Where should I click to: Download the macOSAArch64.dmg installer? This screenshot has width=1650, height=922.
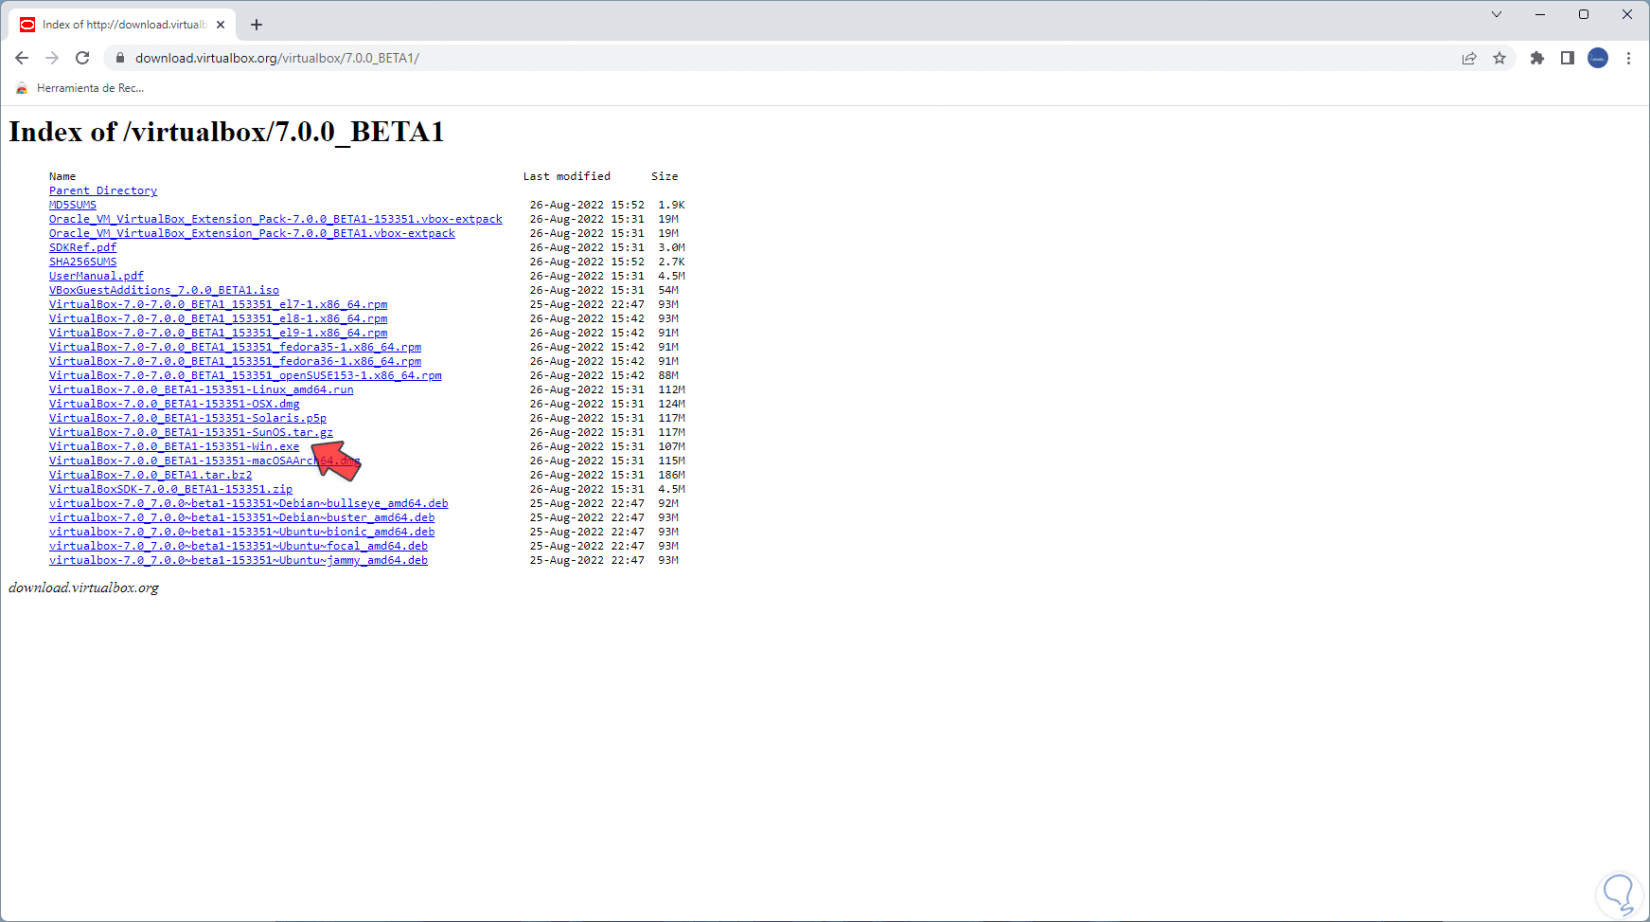coord(205,461)
